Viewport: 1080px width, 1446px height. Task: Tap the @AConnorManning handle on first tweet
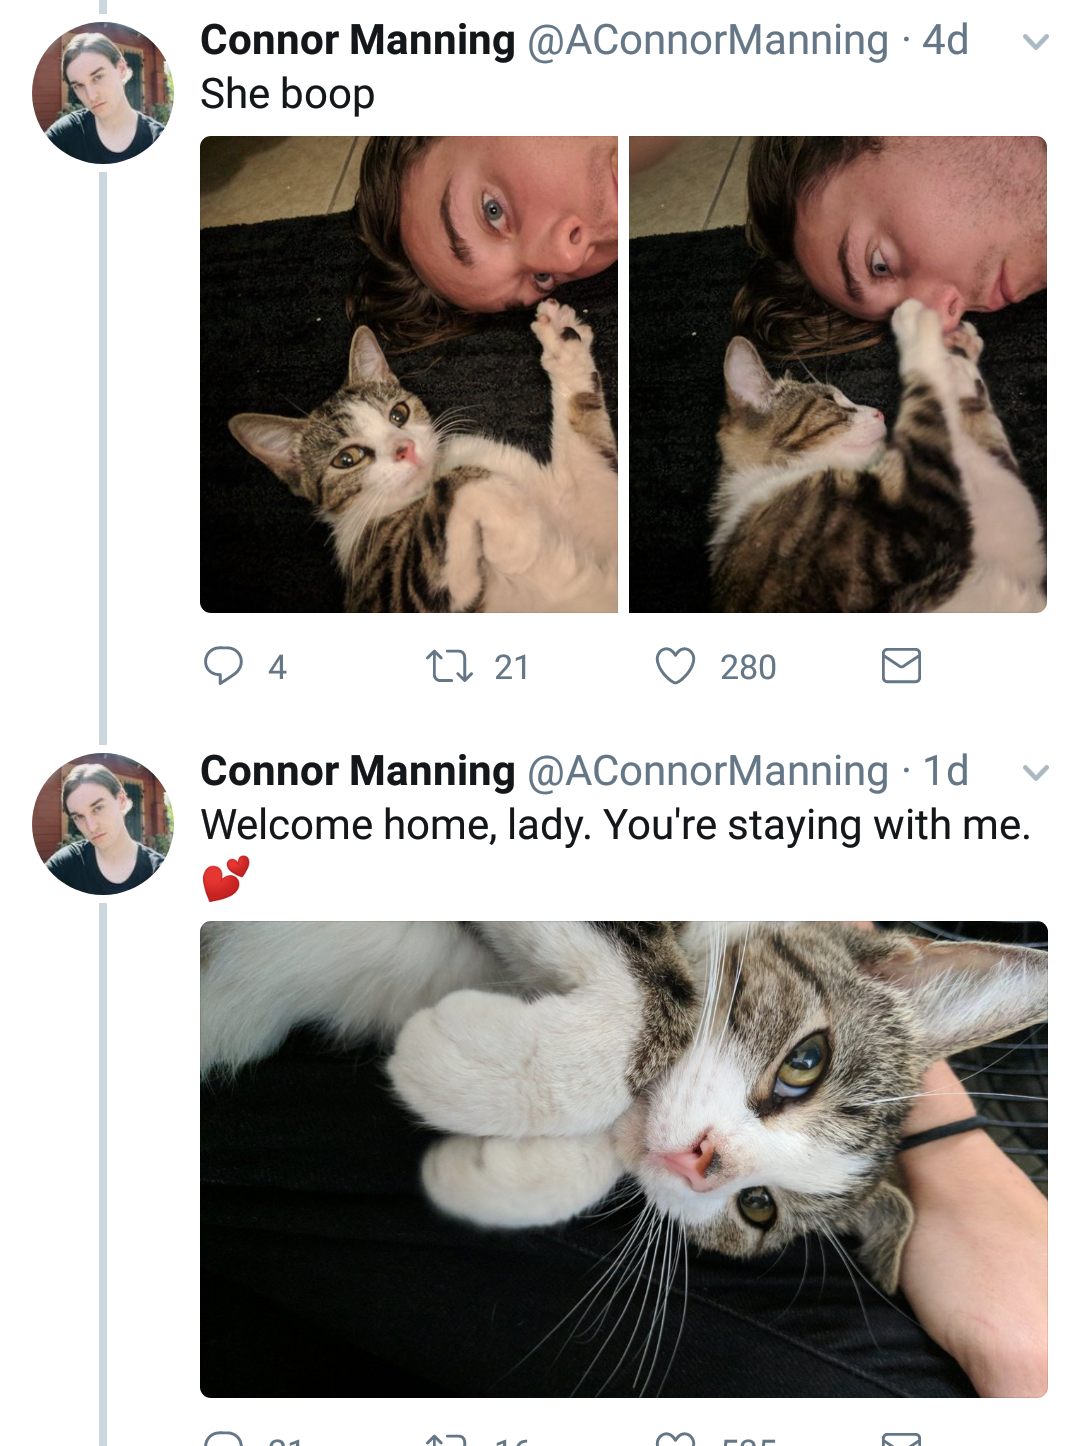[x=707, y=41]
